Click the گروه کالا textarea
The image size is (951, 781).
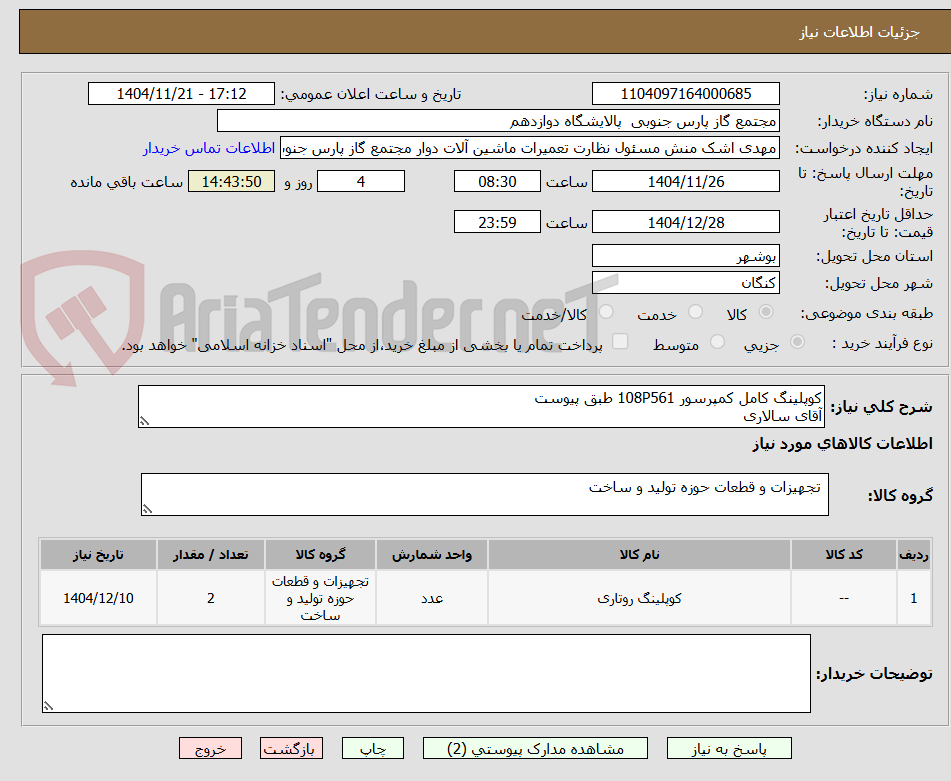(485, 494)
